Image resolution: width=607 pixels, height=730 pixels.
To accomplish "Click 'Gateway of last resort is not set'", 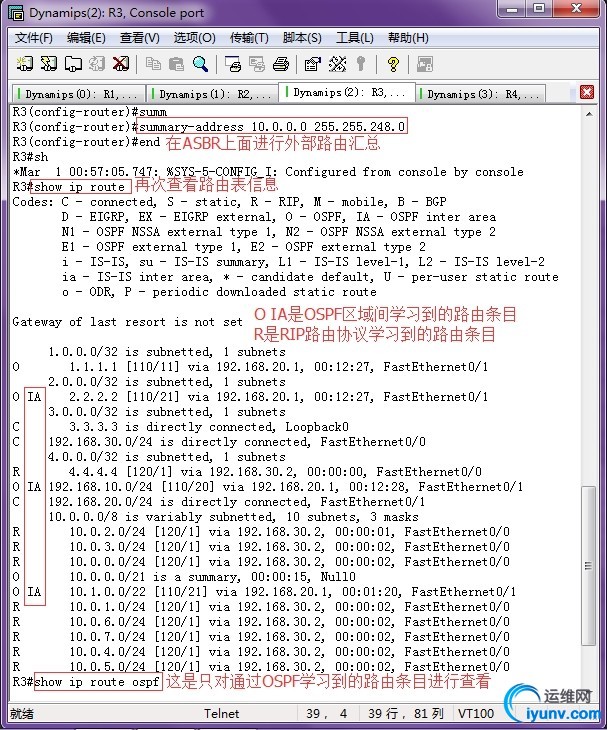I will click(x=127, y=322).
